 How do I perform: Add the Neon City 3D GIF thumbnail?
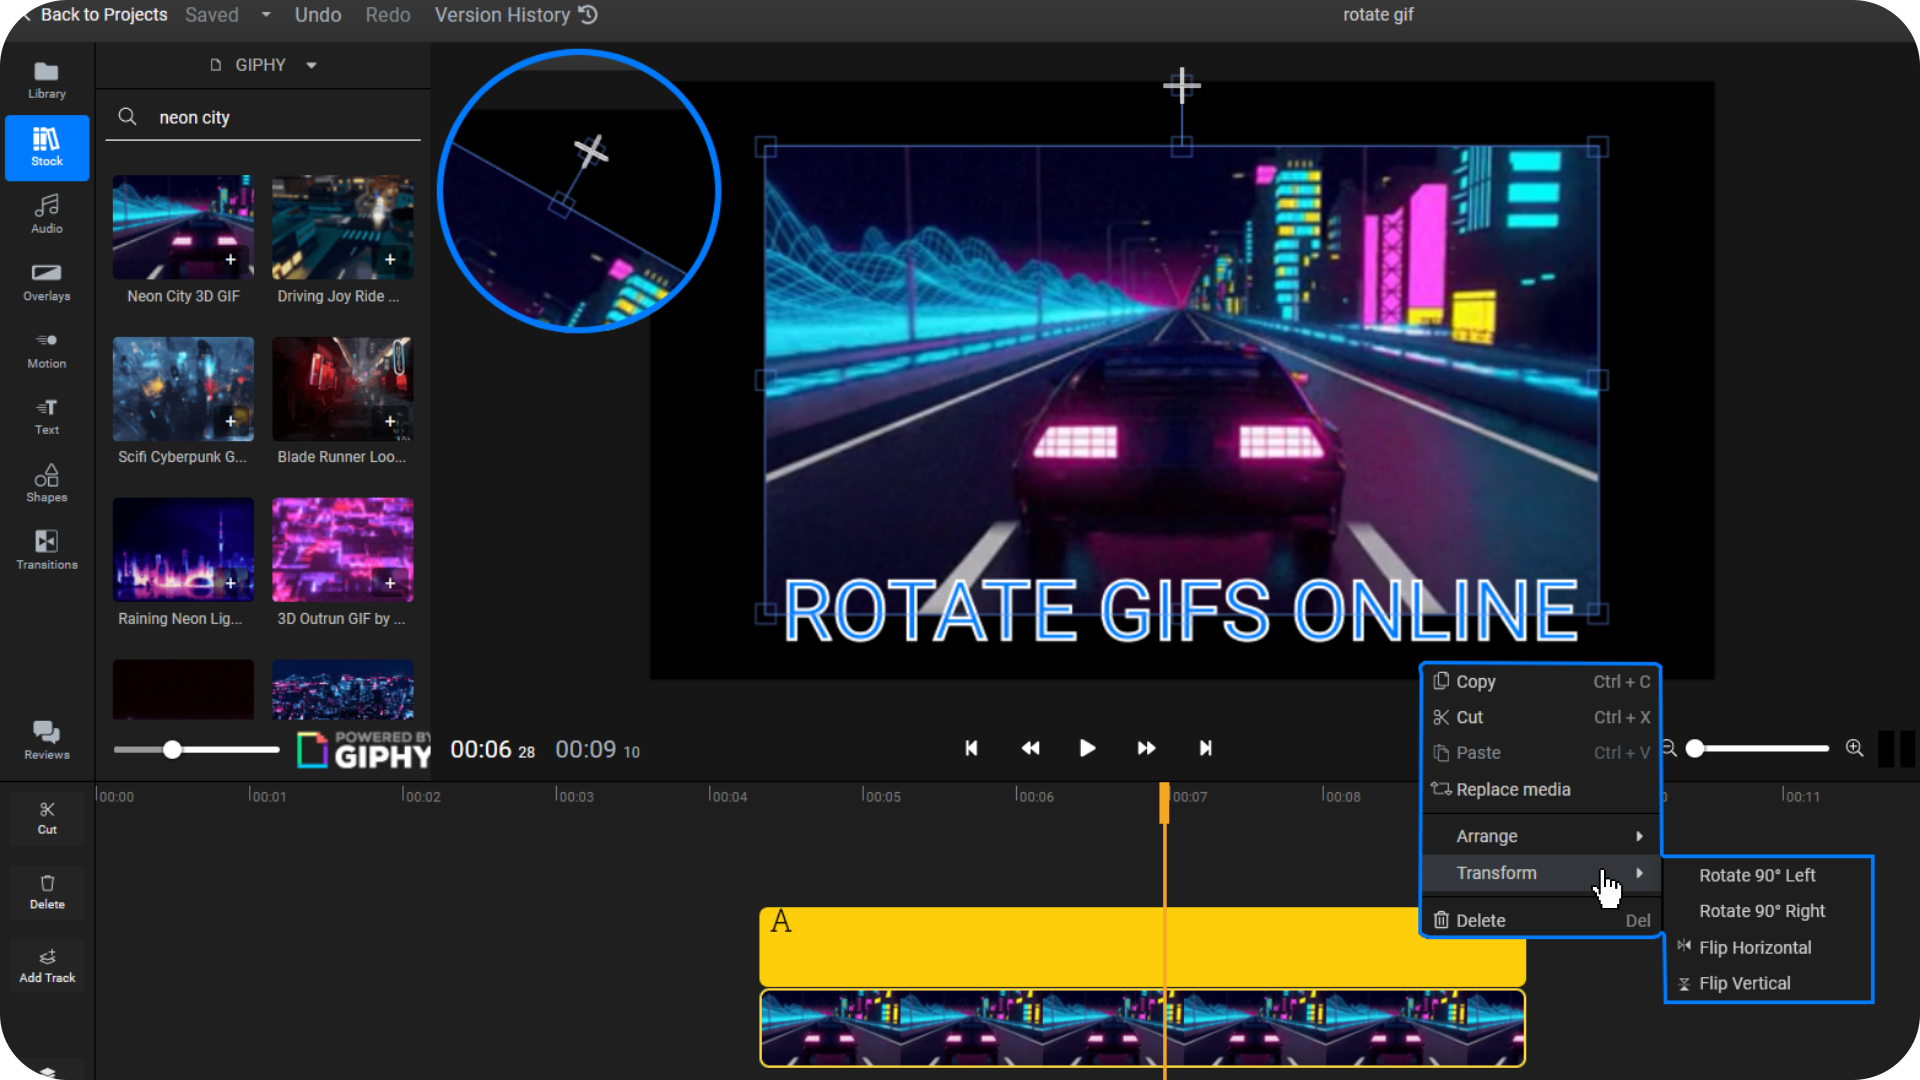click(x=231, y=259)
